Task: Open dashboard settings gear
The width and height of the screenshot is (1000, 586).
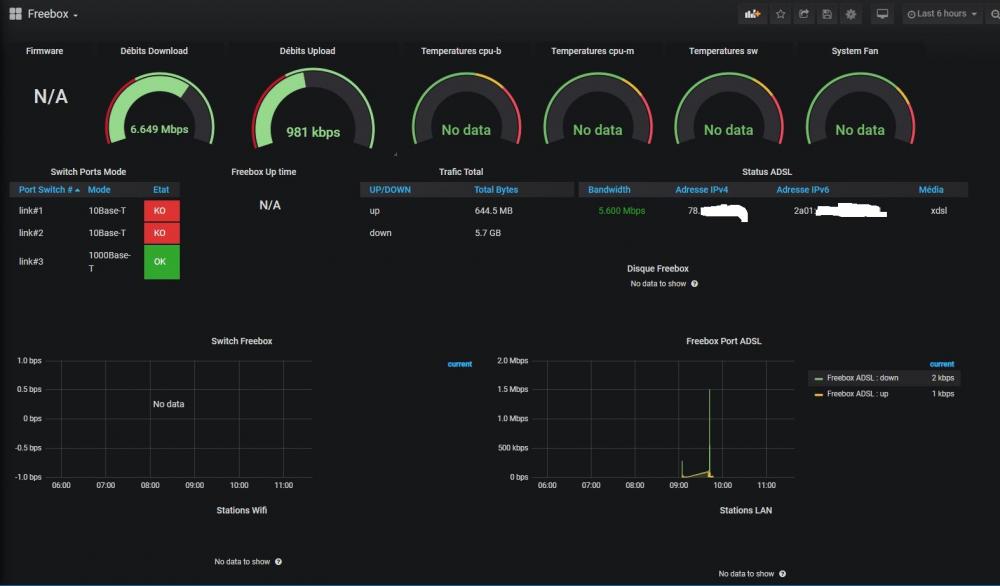Action: [x=851, y=14]
